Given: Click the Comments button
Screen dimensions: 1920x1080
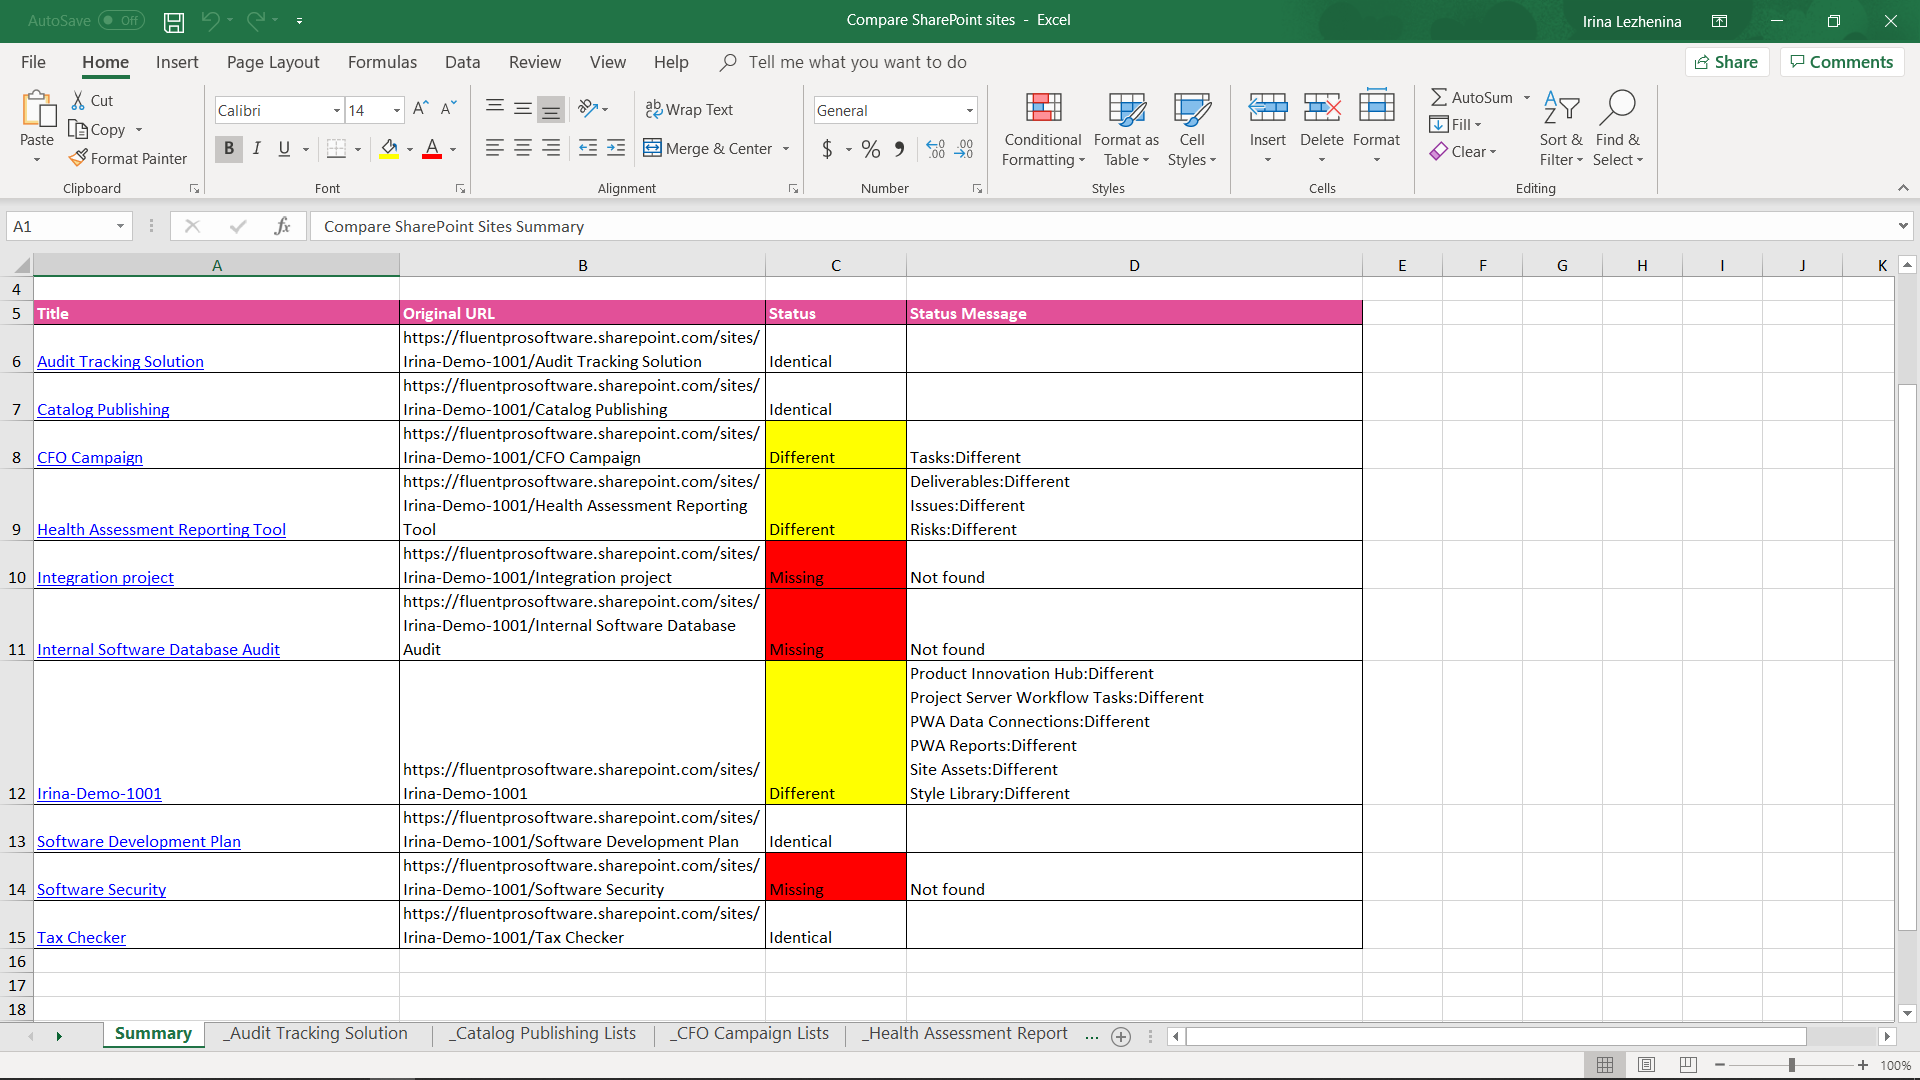Looking at the screenshot, I should click(1842, 62).
